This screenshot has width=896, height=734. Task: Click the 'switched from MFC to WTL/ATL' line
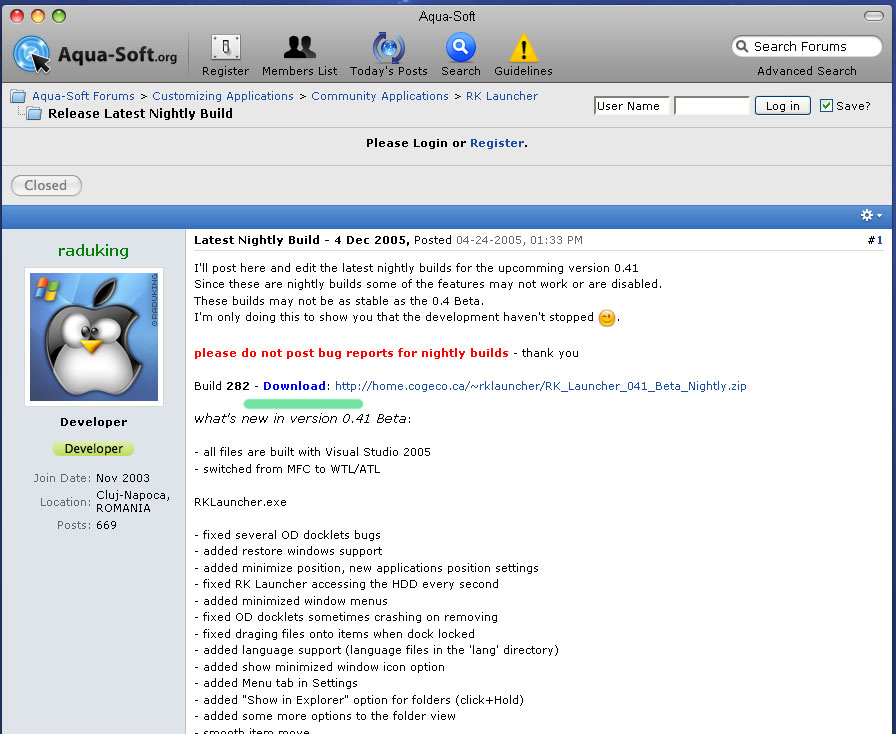click(x=287, y=469)
